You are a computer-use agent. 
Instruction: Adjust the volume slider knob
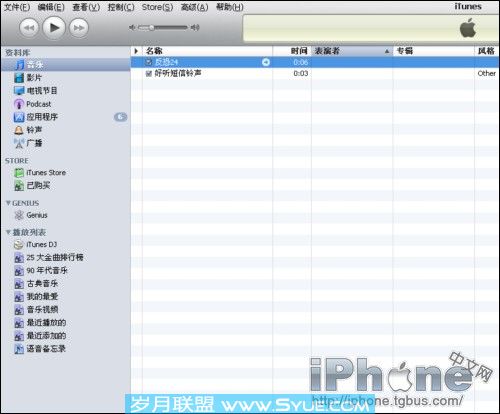(152, 28)
